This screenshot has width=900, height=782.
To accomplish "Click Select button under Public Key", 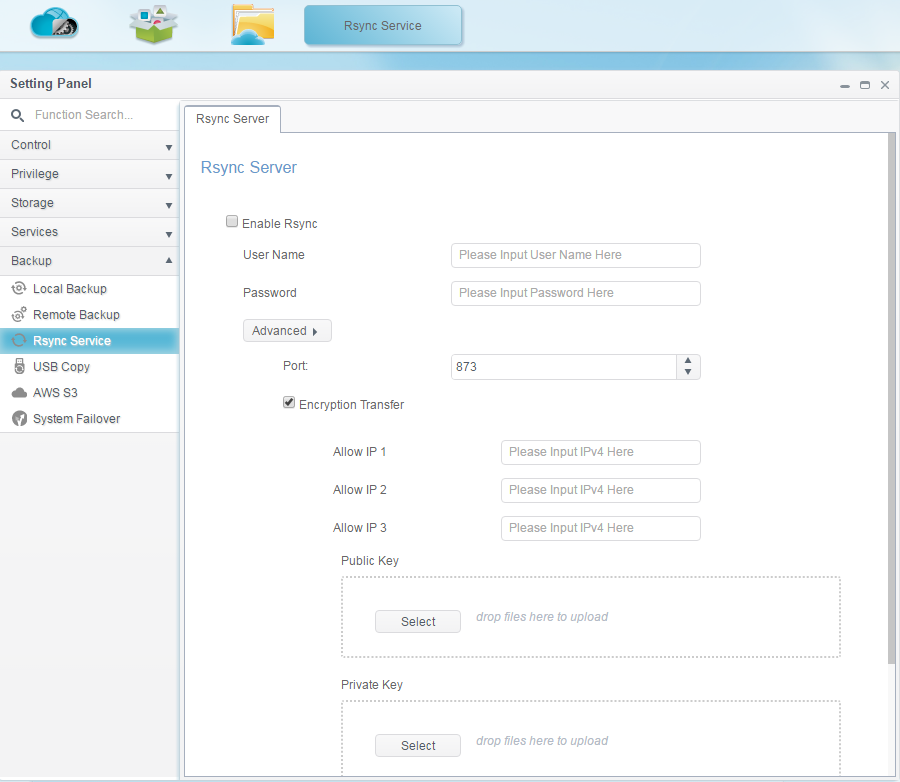I will [417, 622].
